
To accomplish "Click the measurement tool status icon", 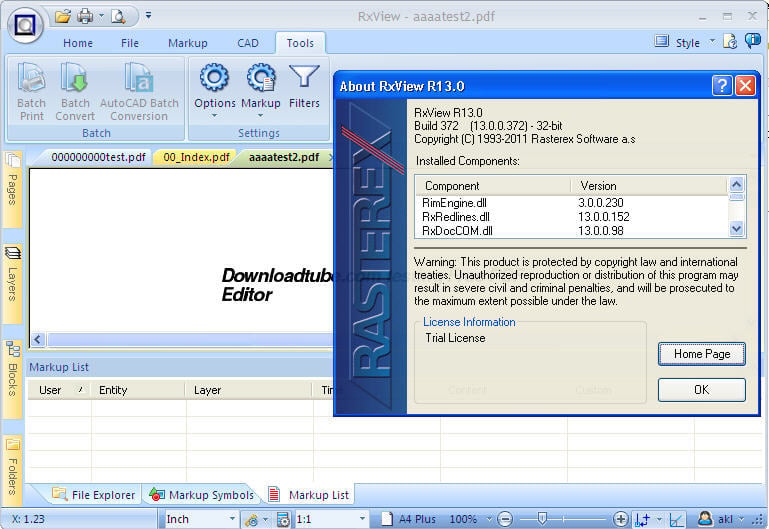I will [x=252, y=519].
